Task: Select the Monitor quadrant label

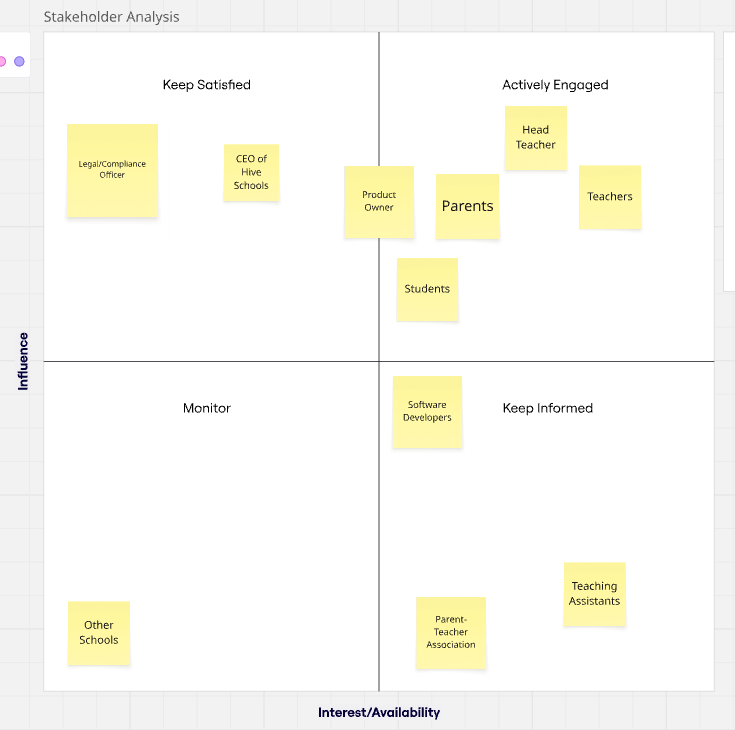Action: coord(206,408)
